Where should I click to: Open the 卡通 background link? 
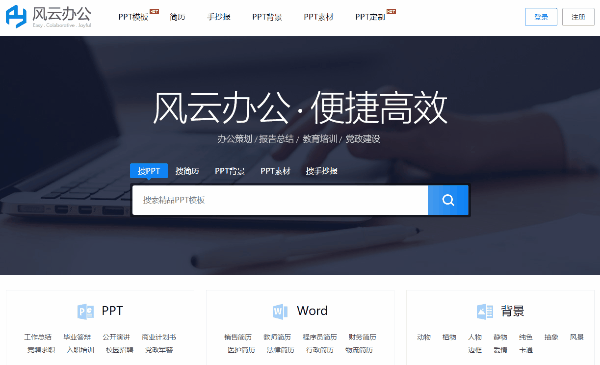click(526, 350)
